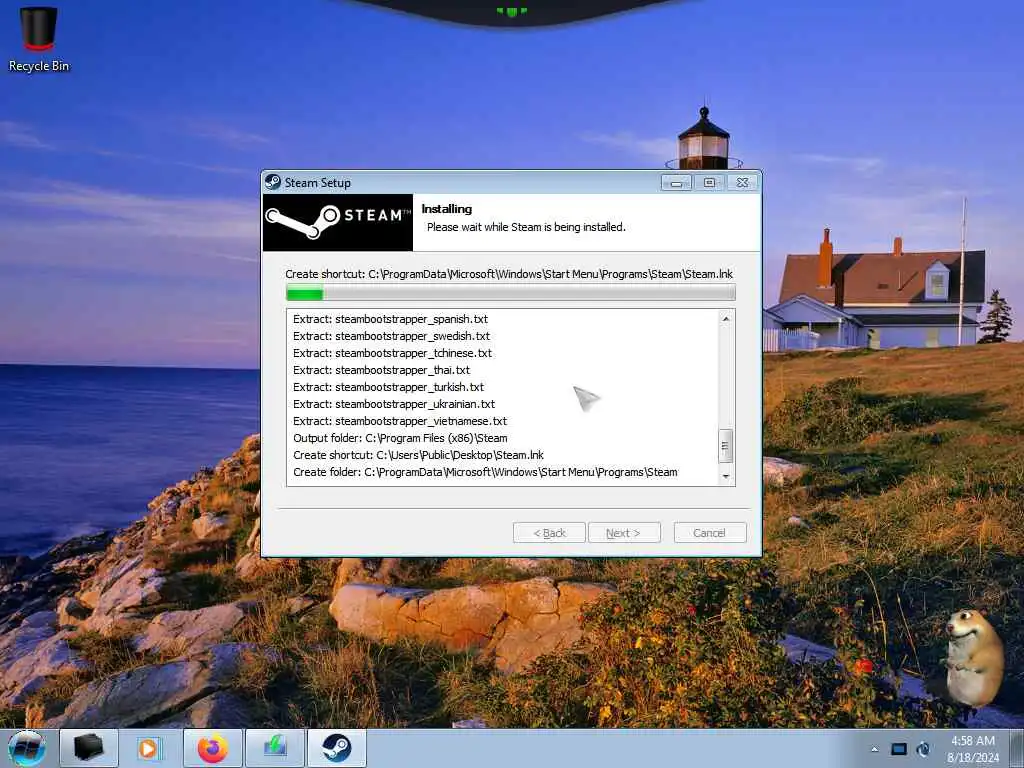Close the Steam Setup window
Viewport: 1024px width, 768px height.
click(x=743, y=183)
